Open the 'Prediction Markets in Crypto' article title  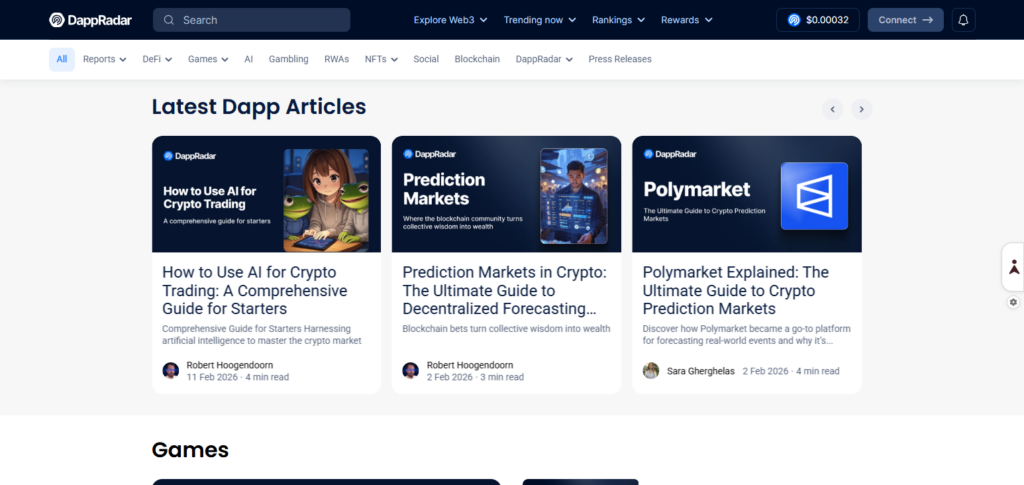pos(505,290)
